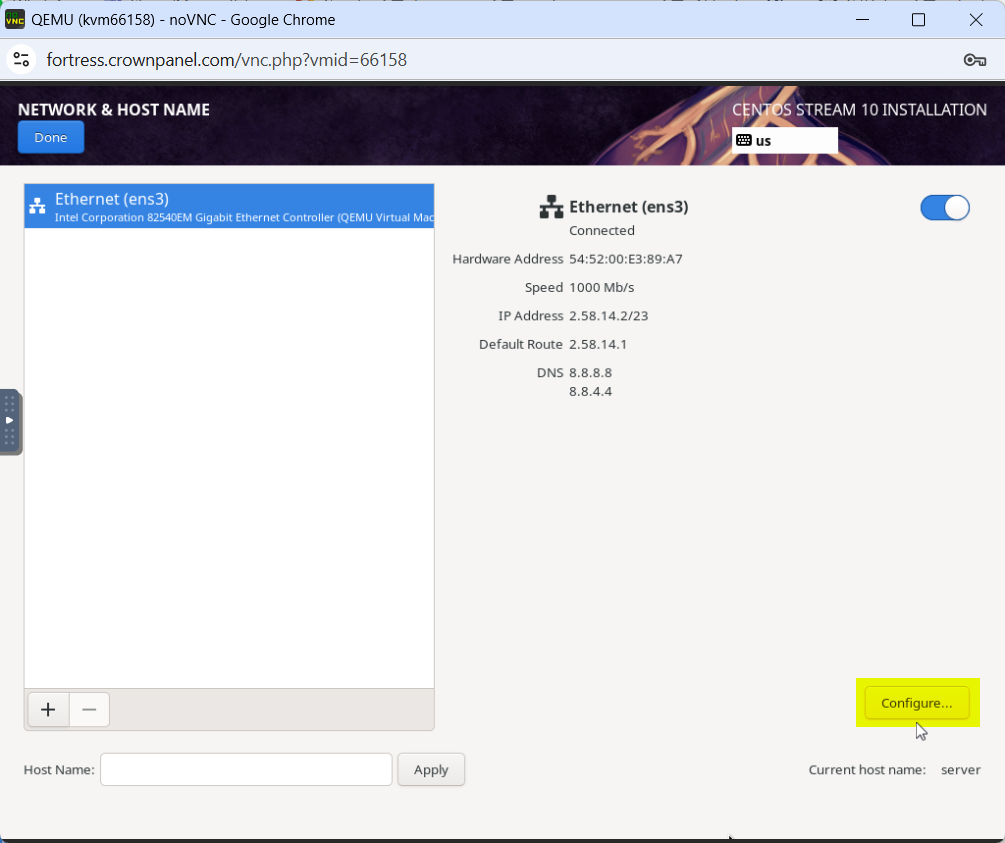
Task: Select Ethernet (ens3) in device list
Action: coord(229,206)
